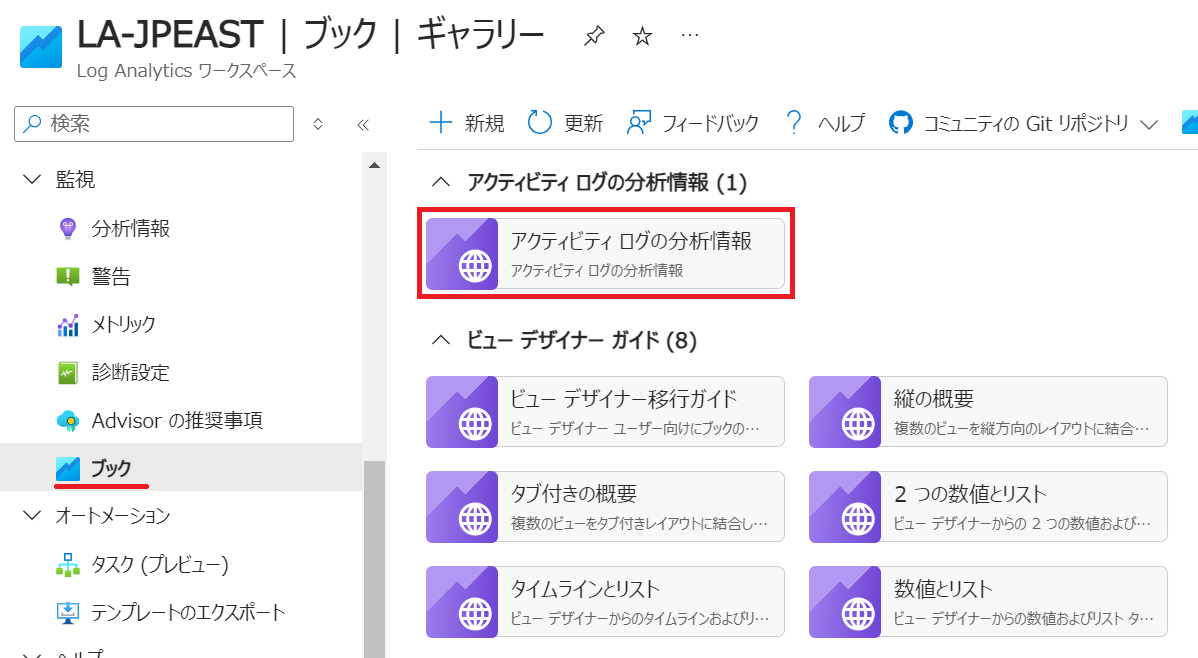Click the green 警告 alert icon

coord(68,276)
